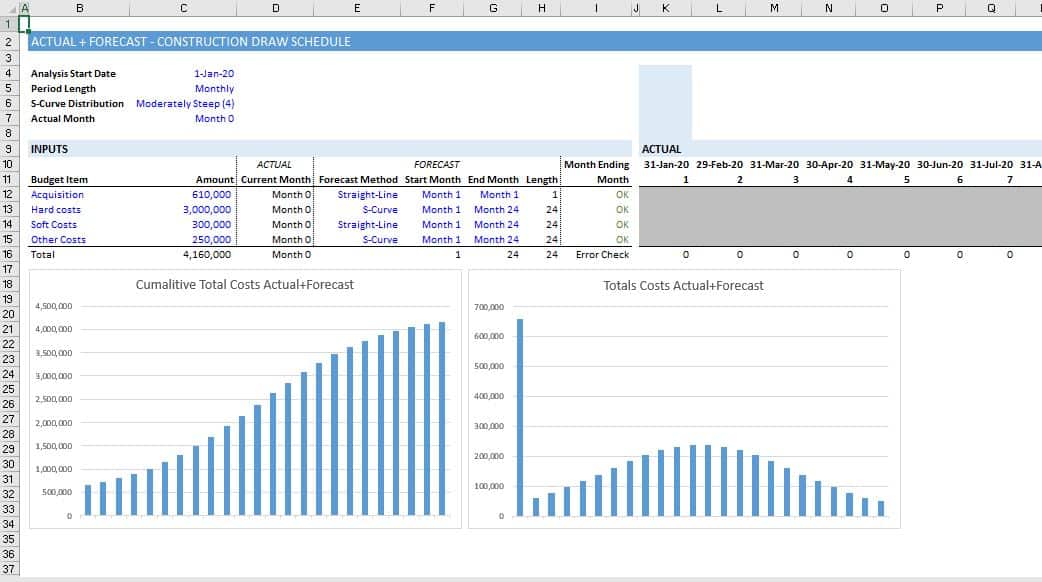Click the Select All corner button above row headers
This screenshot has width=1042, height=582.
pos(10,8)
